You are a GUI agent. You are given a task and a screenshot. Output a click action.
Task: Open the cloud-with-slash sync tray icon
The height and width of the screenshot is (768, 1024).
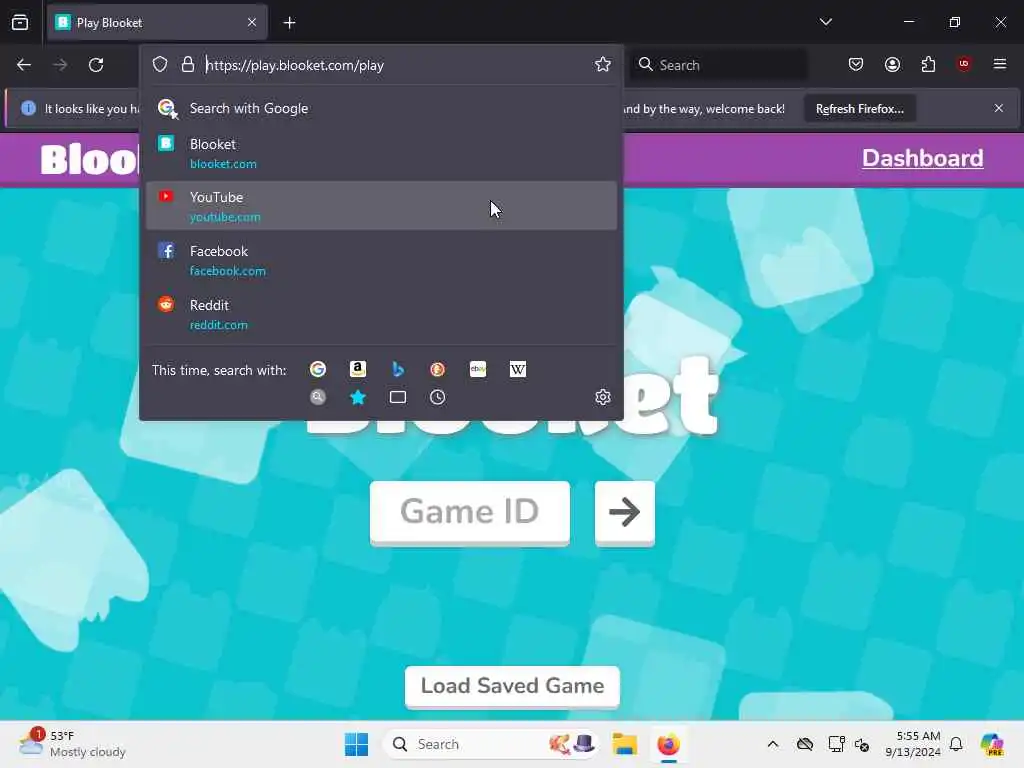tap(805, 744)
